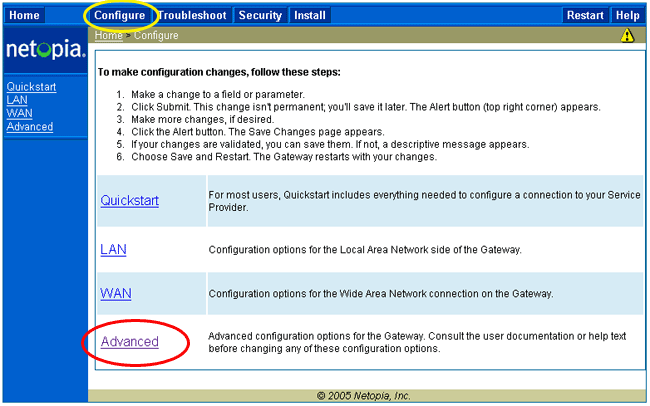Image resolution: width=650 pixels, height=406 pixels.
Task: Open the Troubleshoot tab
Action: click(192, 15)
